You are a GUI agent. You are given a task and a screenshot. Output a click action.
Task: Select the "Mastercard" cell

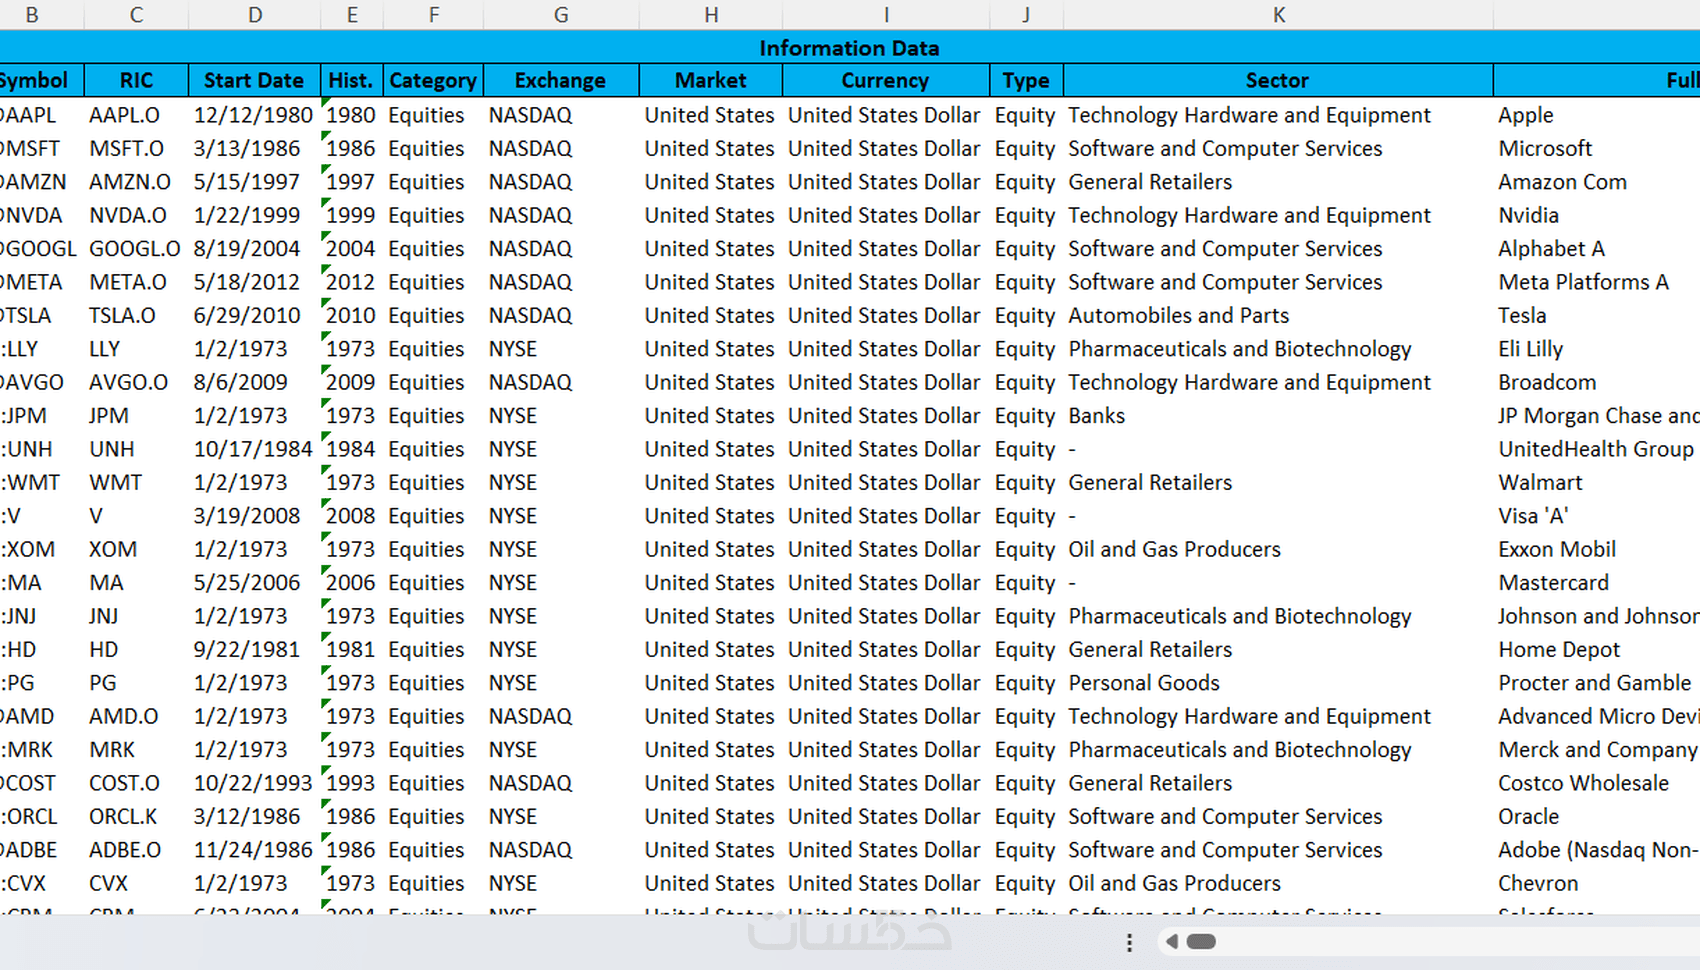coord(1597,582)
